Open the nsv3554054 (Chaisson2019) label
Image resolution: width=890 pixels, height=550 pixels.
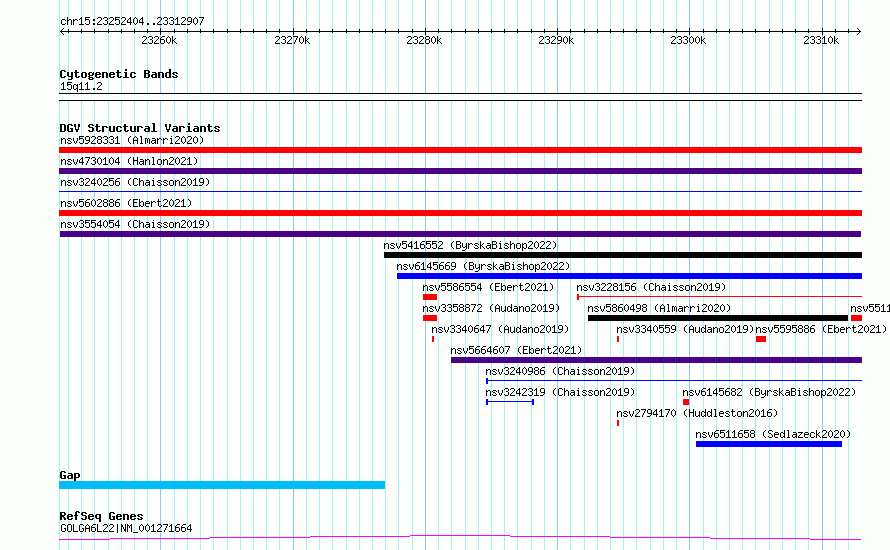pos(135,224)
